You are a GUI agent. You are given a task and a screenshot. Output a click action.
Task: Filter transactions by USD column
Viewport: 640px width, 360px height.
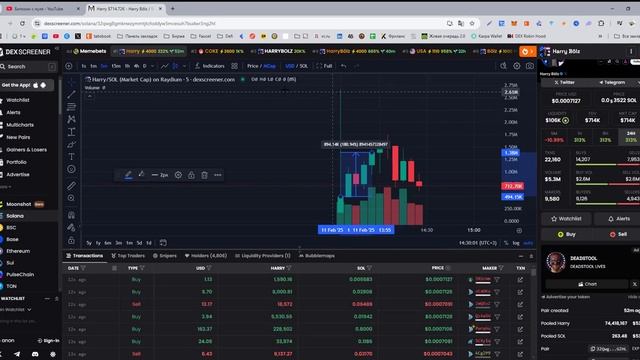(209, 268)
